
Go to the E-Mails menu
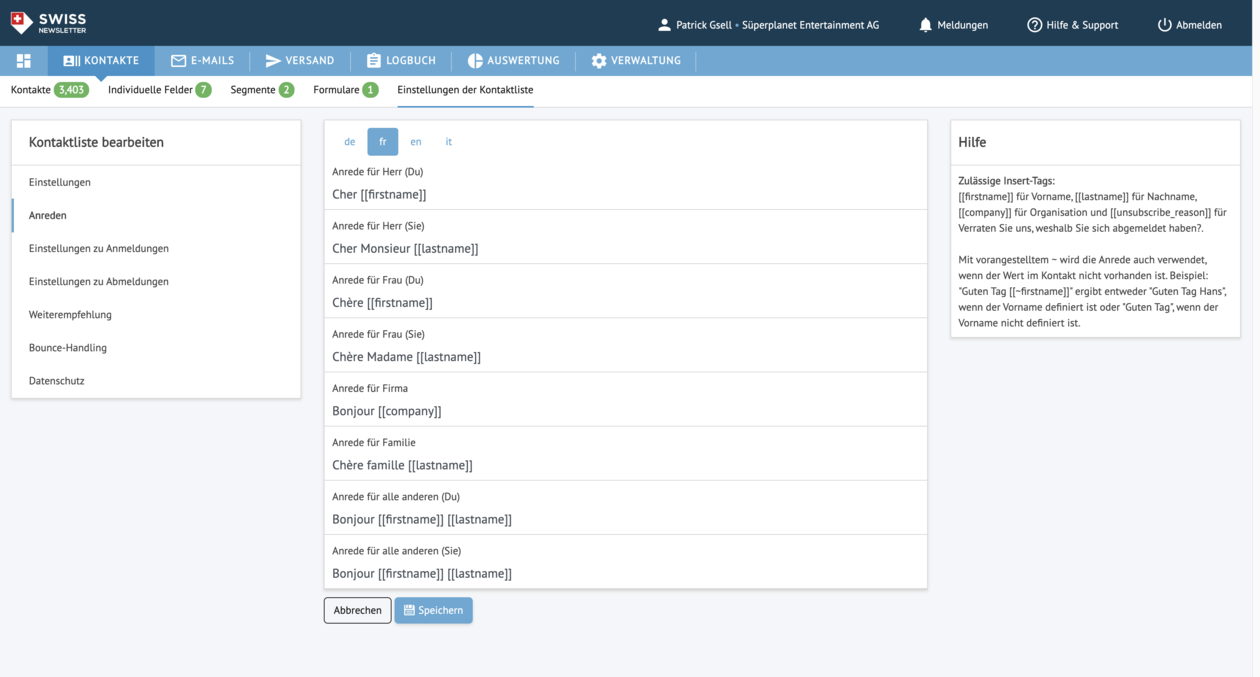coord(202,61)
